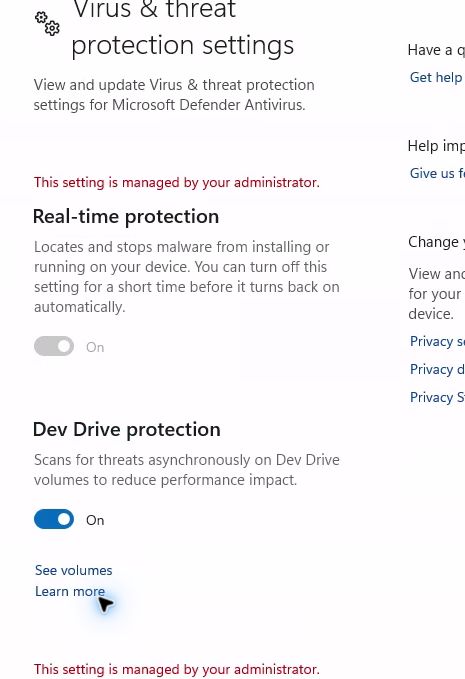
Task: Click the On label beside Dev Drive toggle
Action: point(95,520)
